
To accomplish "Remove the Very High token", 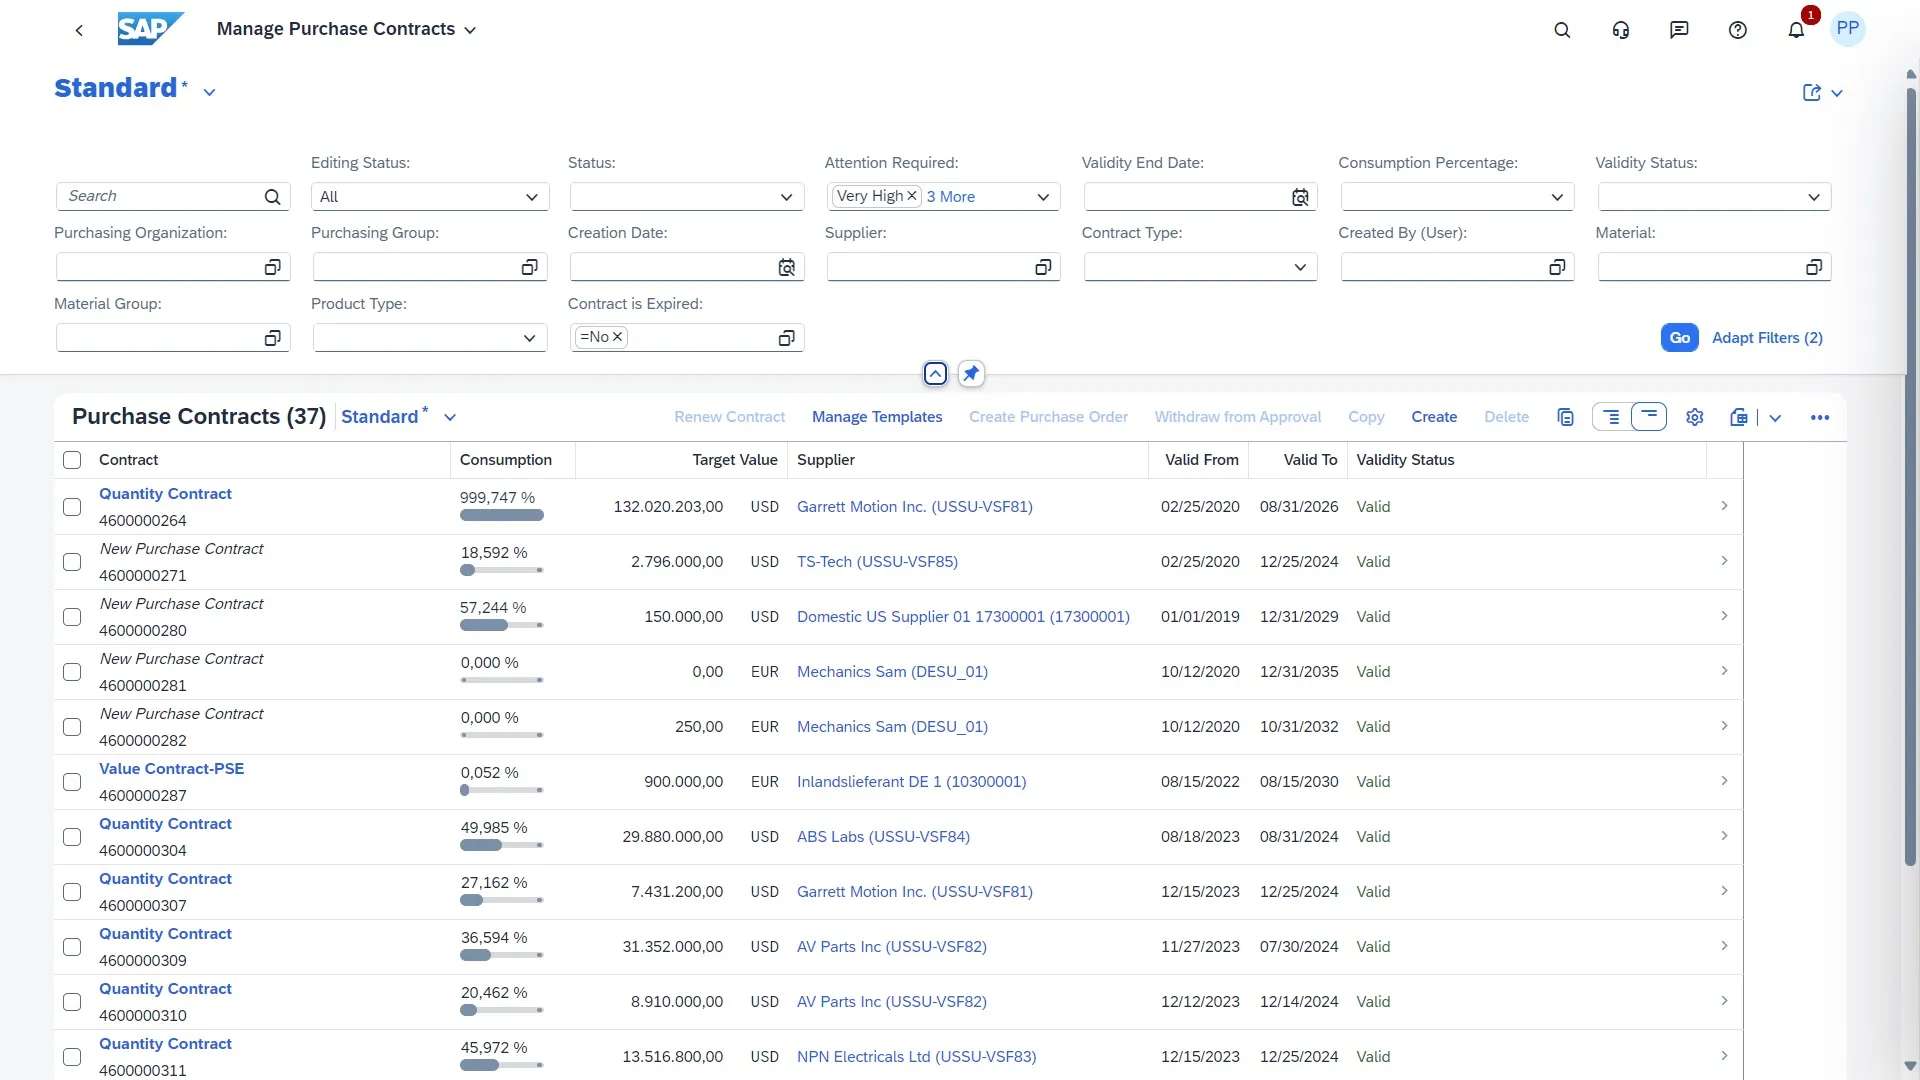I will [912, 196].
